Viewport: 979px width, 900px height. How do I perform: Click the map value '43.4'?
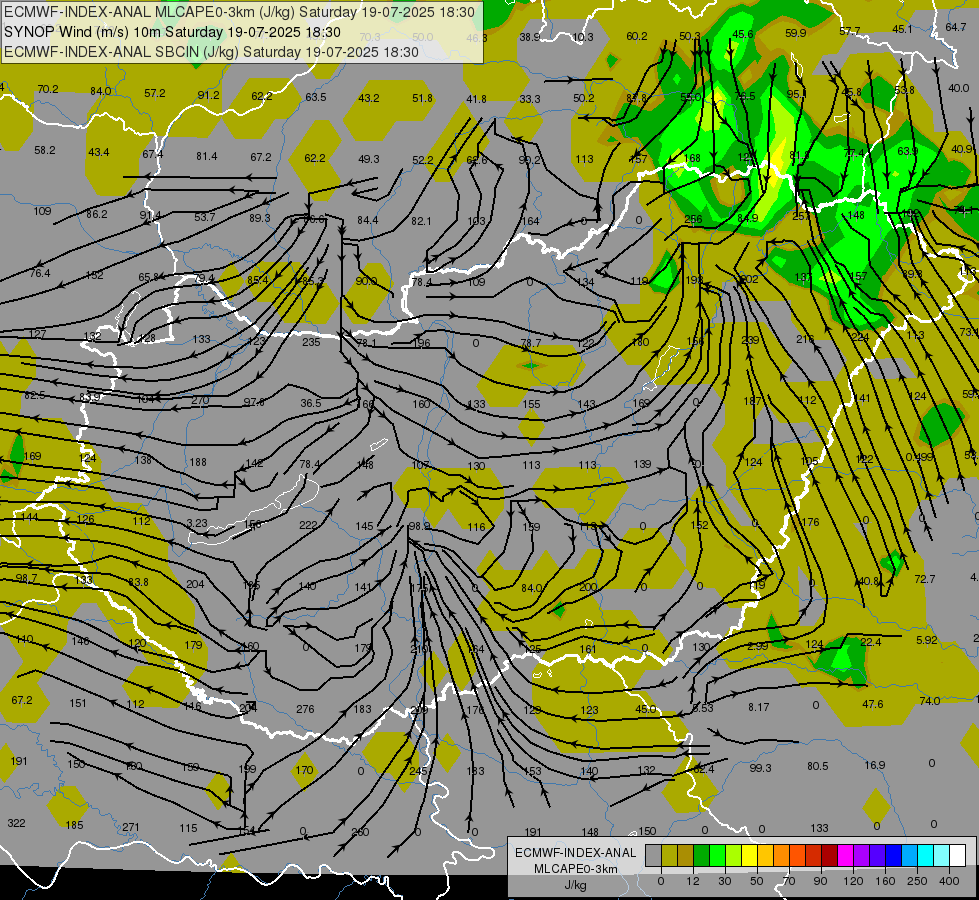tap(99, 152)
